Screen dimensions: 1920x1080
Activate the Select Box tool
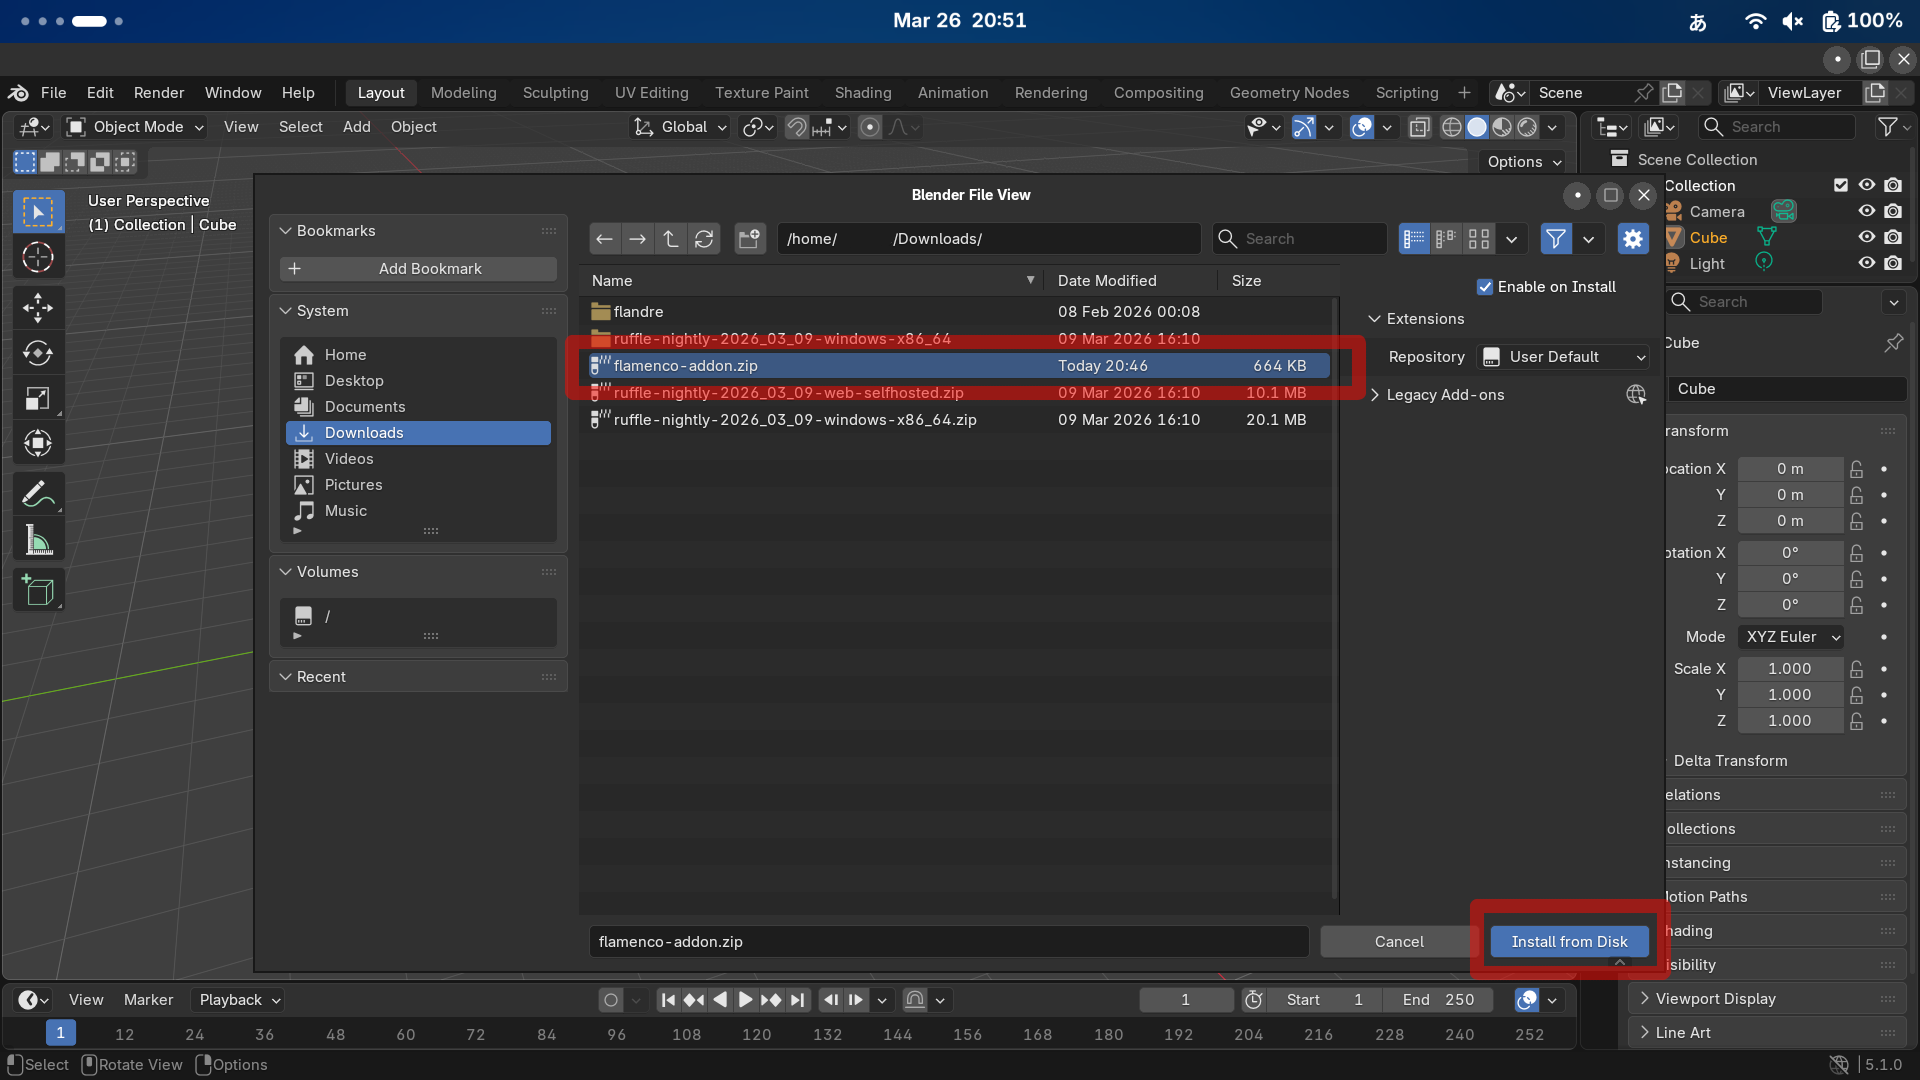click(x=38, y=212)
